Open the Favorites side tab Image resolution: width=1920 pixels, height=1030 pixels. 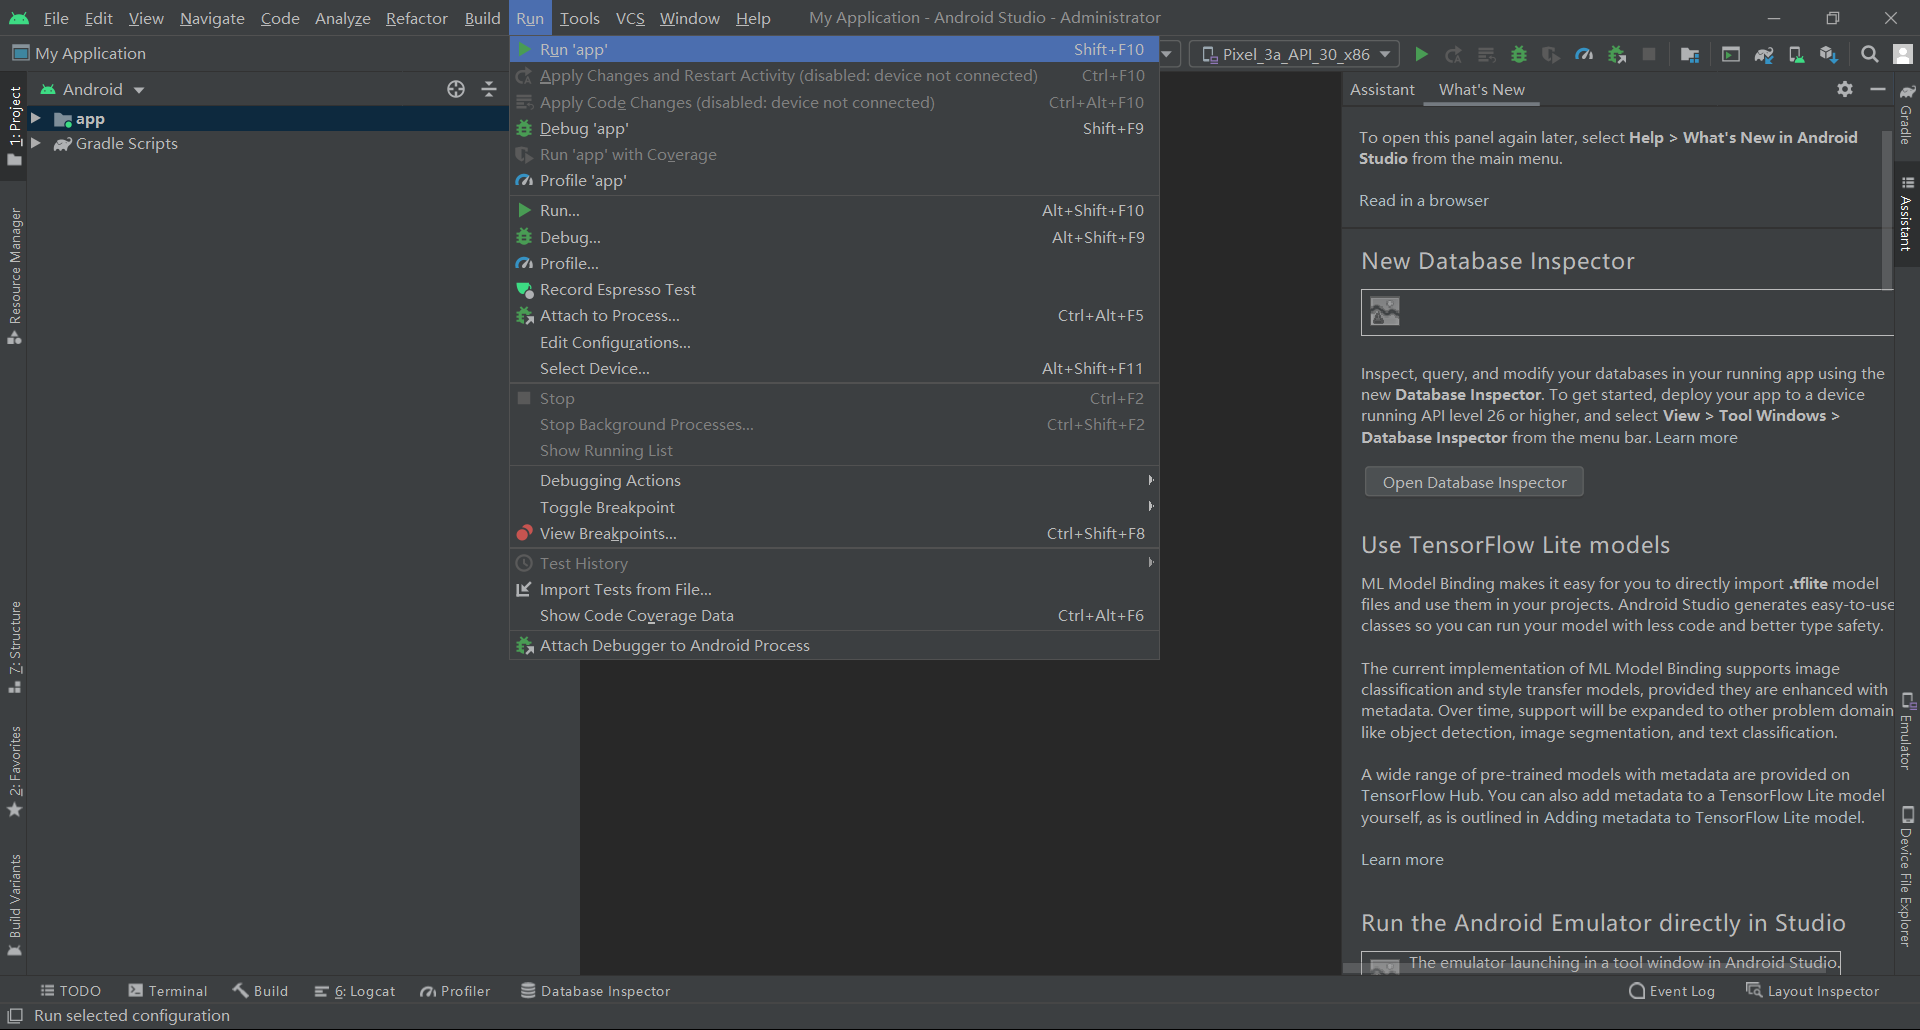14,771
